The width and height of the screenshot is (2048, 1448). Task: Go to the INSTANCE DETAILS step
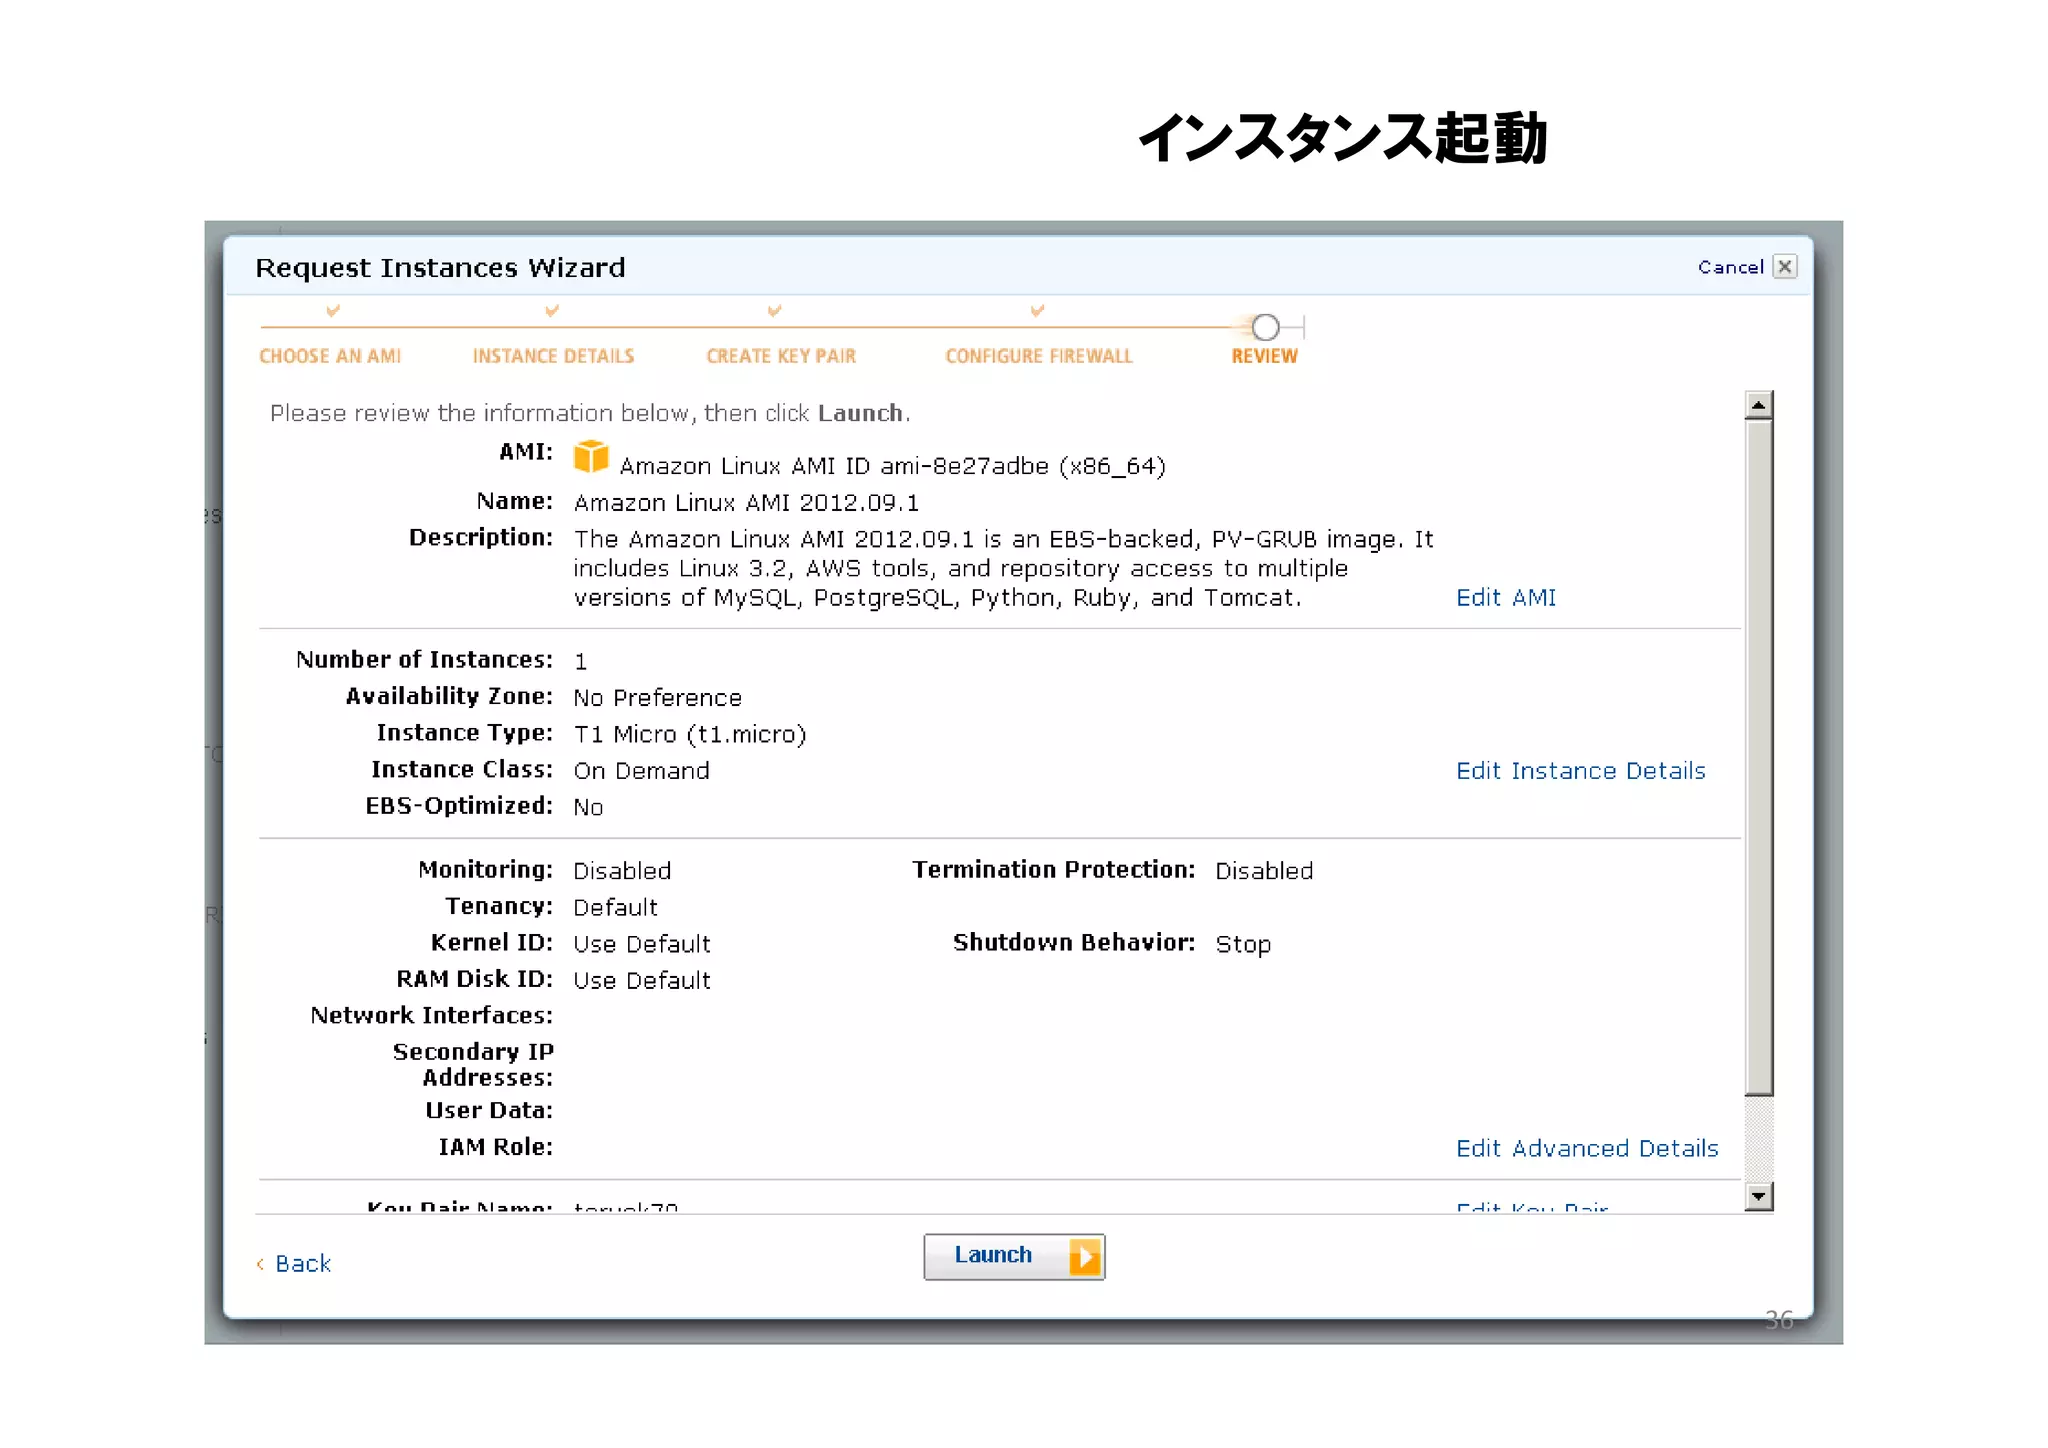[553, 356]
